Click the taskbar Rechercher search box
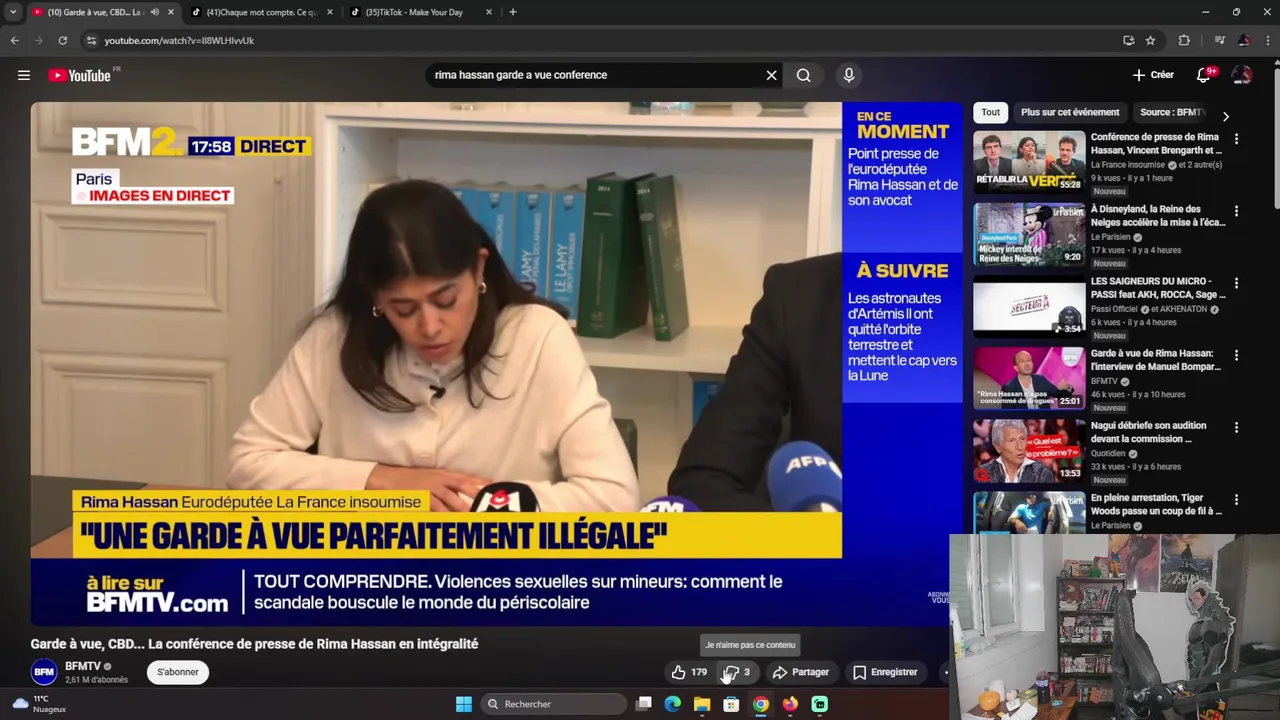This screenshot has width=1280, height=720. point(553,704)
